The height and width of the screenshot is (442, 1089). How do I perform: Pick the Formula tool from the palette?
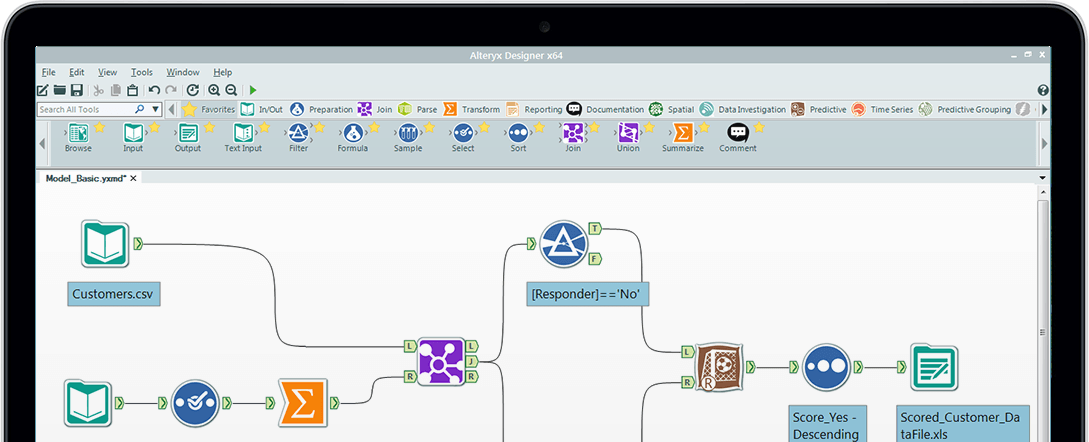click(x=352, y=133)
